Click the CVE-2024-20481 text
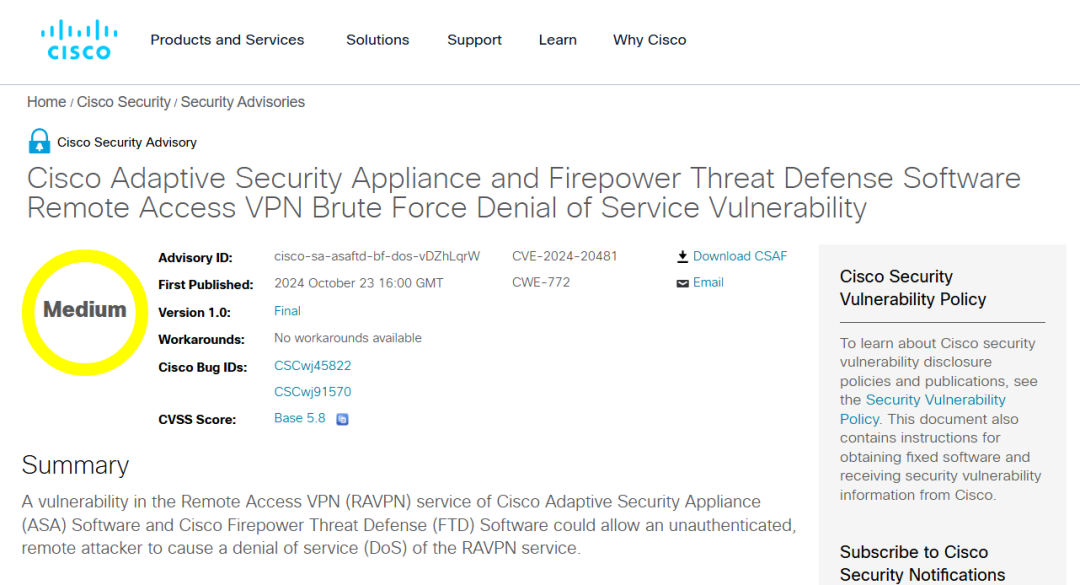 [565, 256]
